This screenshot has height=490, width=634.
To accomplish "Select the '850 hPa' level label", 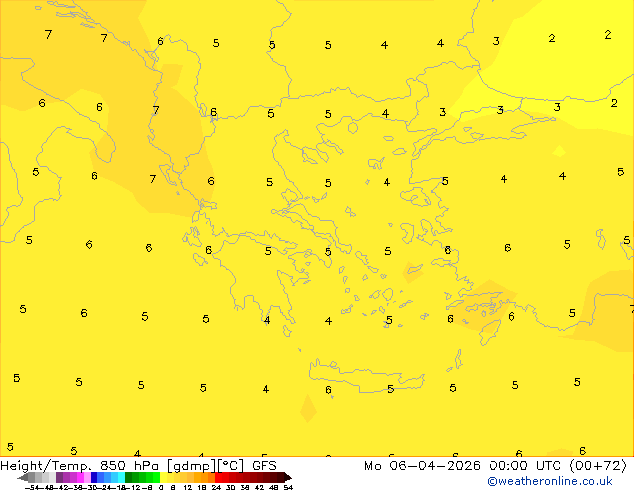I will 129,466.
